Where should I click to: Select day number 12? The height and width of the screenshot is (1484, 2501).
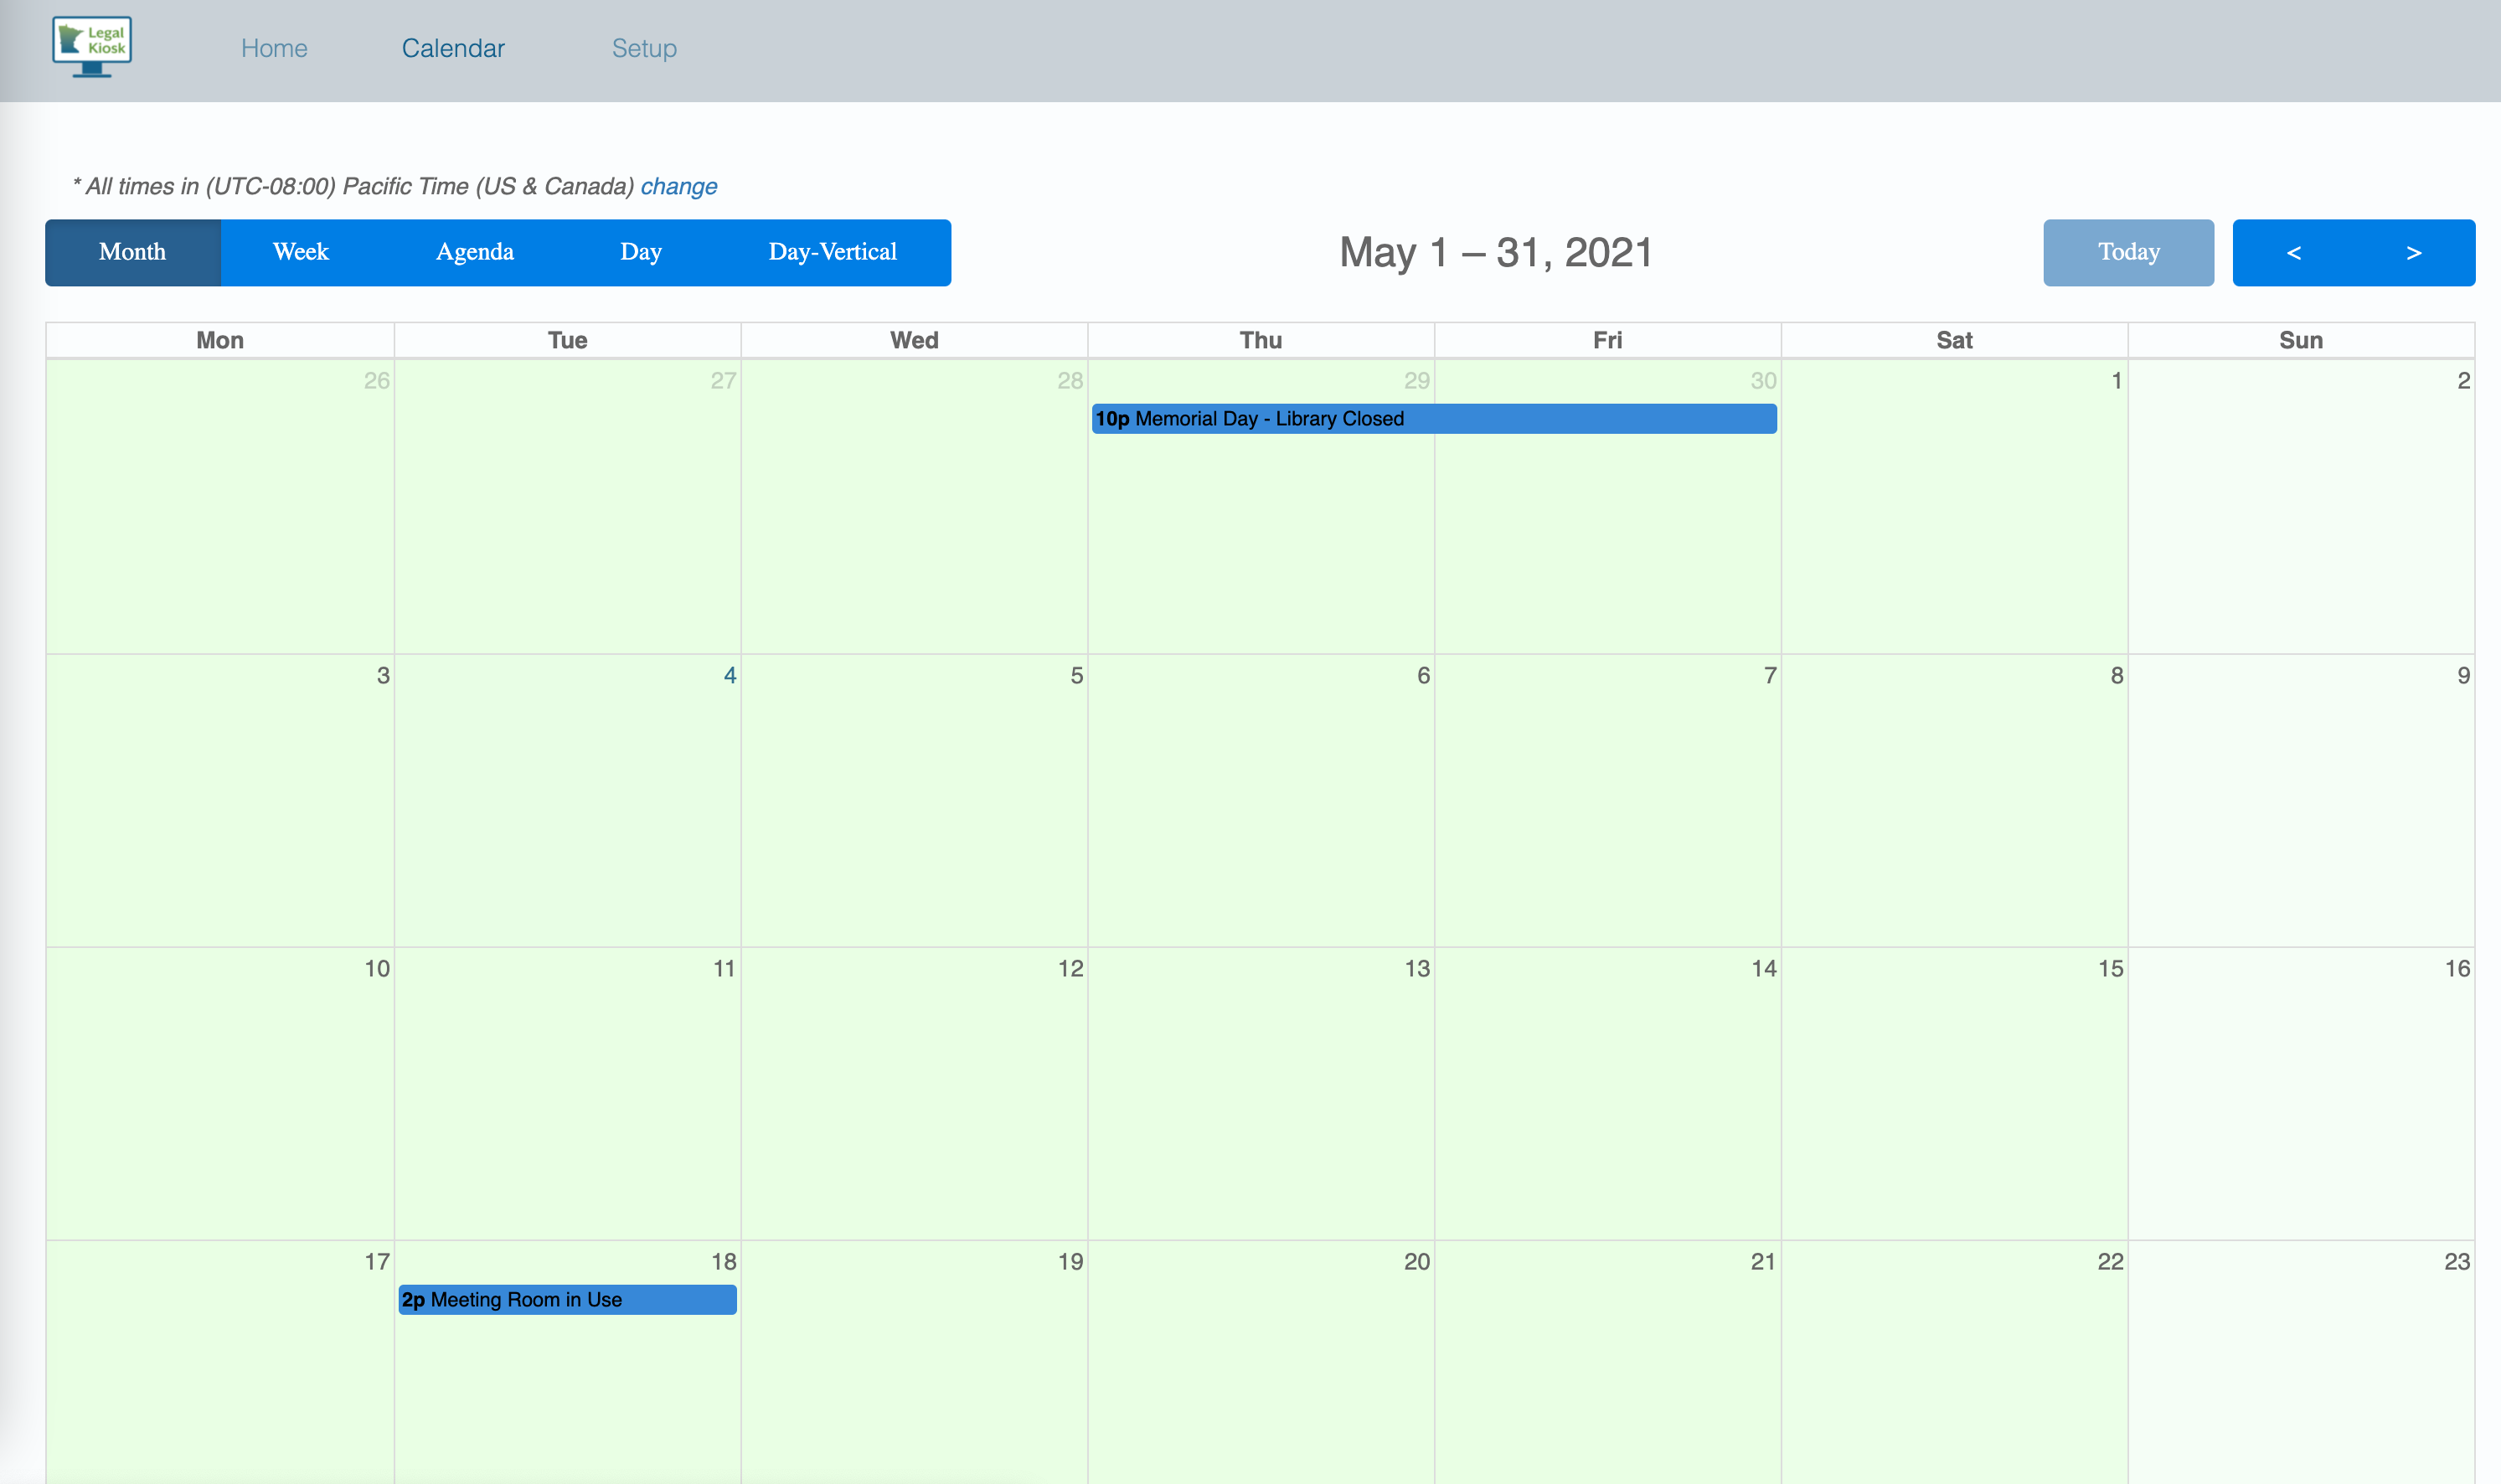coord(1070,968)
